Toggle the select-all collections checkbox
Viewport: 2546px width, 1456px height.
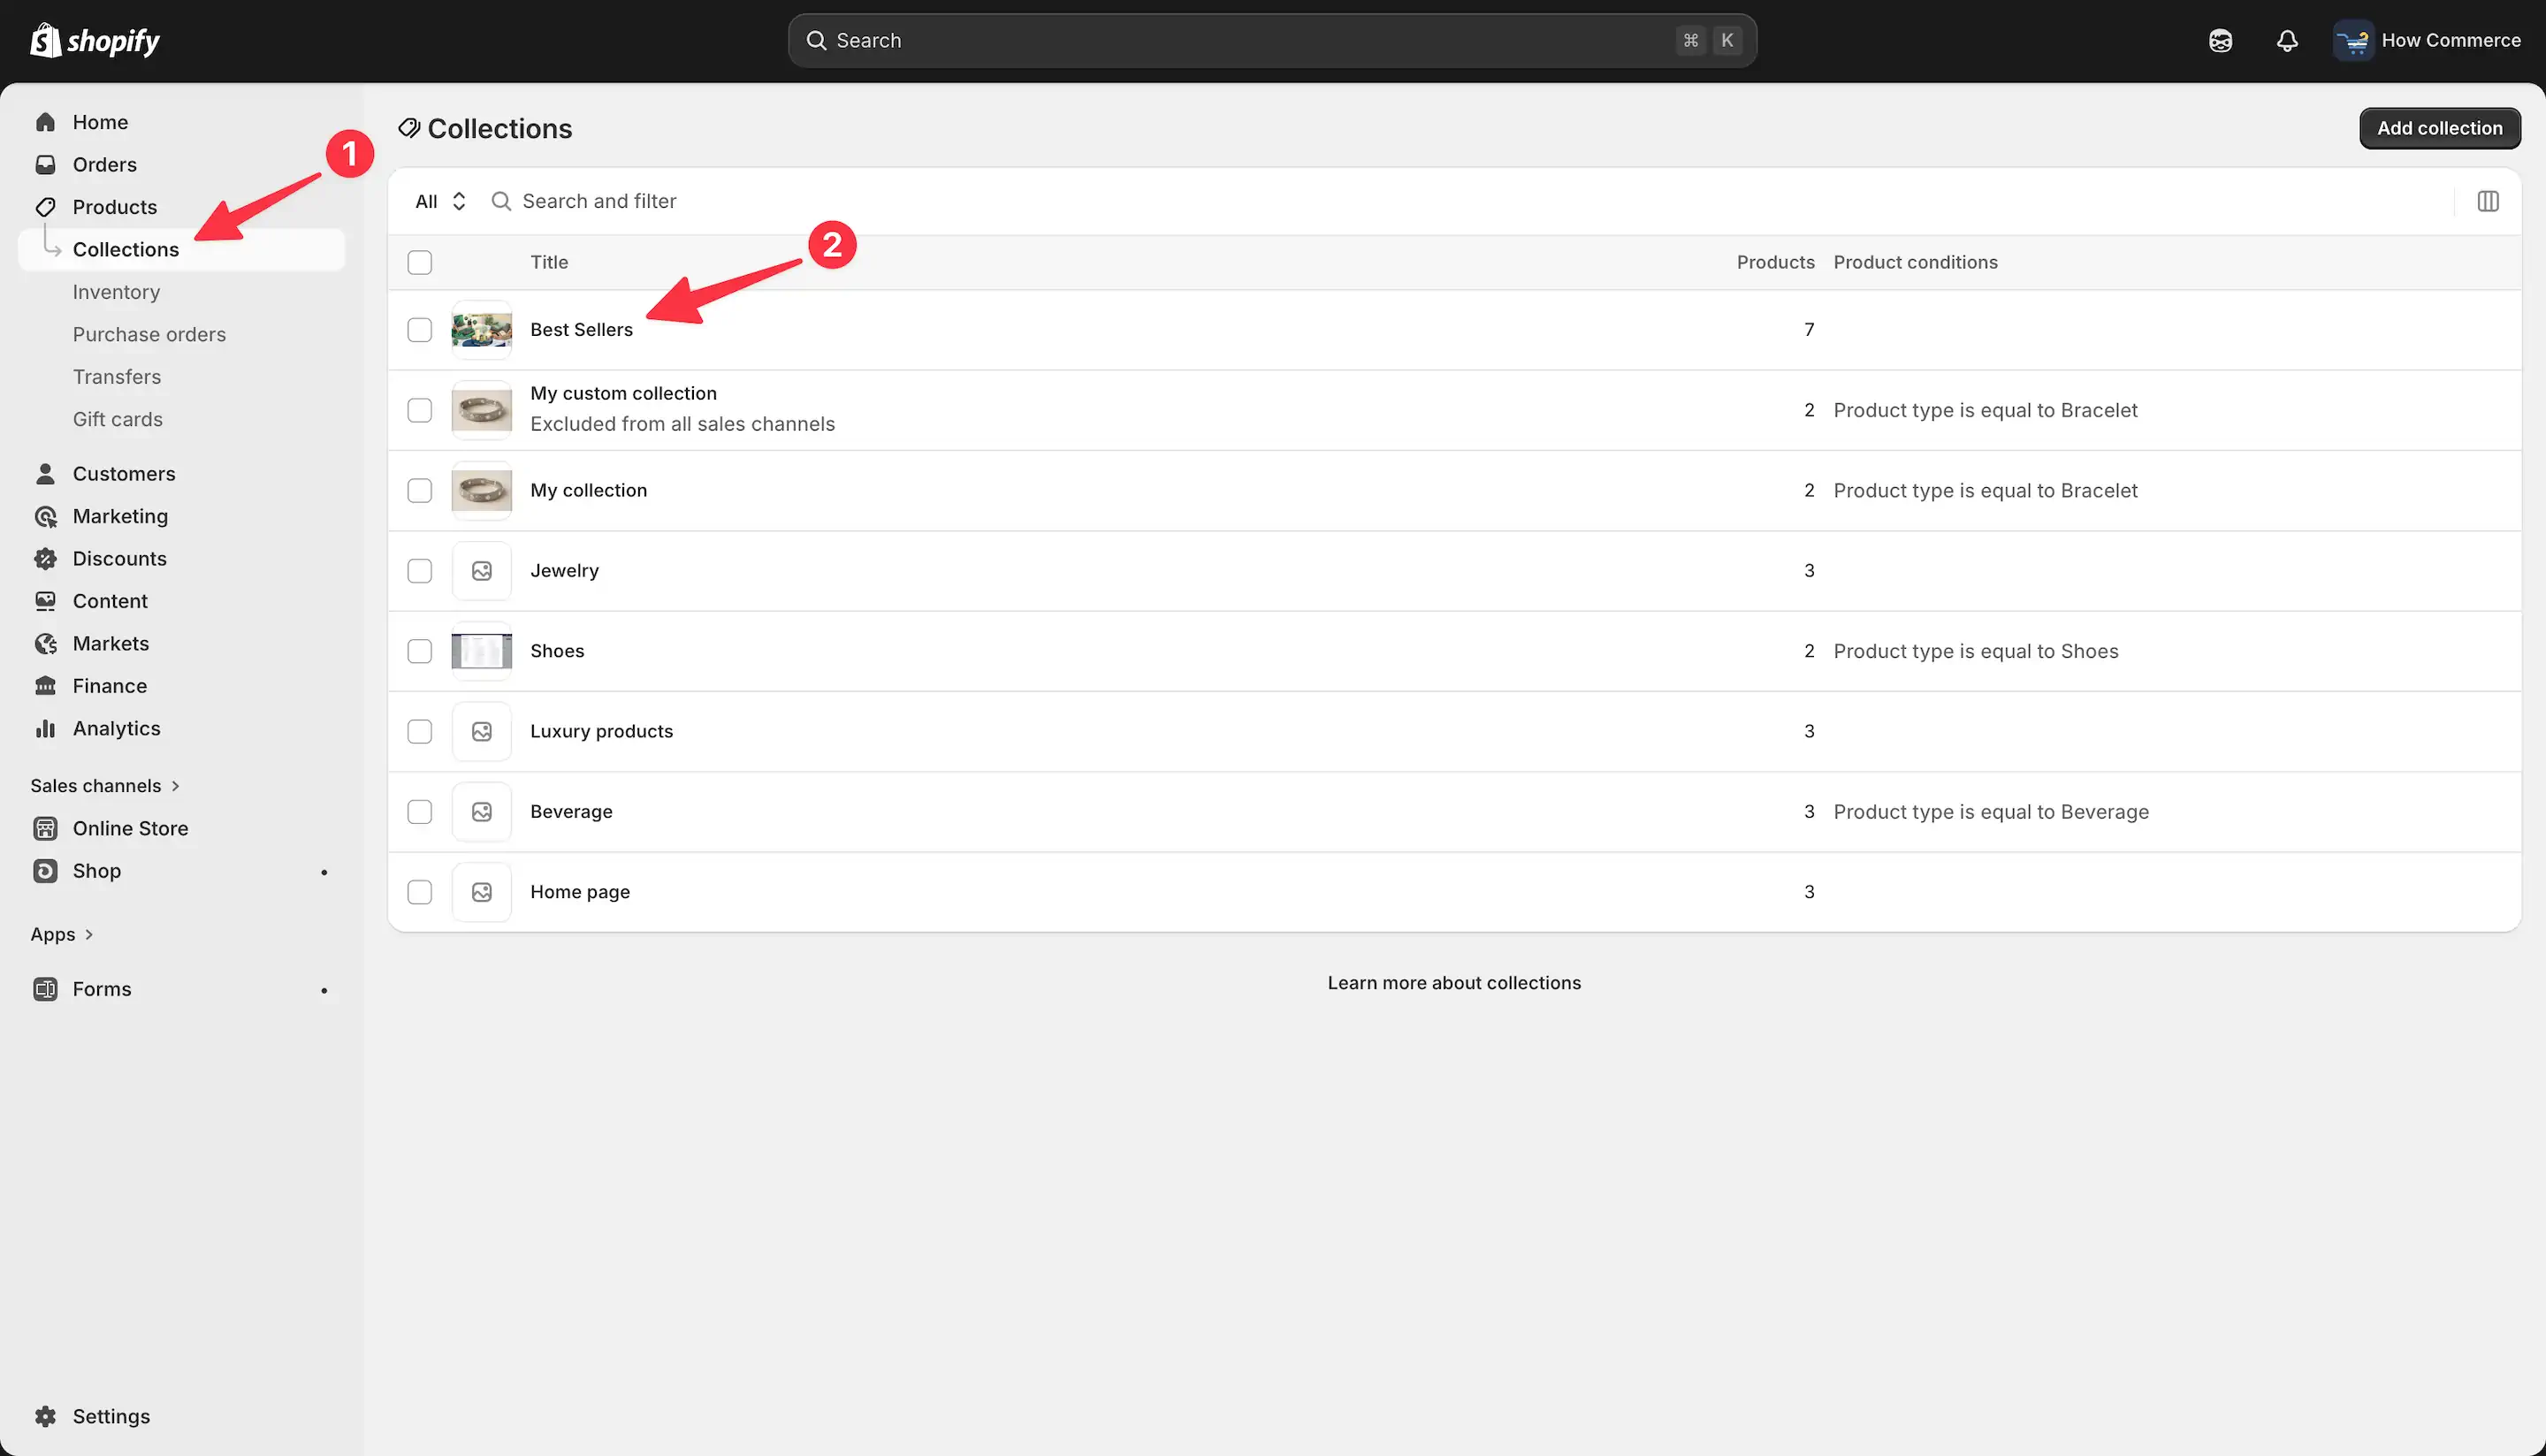coord(420,263)
